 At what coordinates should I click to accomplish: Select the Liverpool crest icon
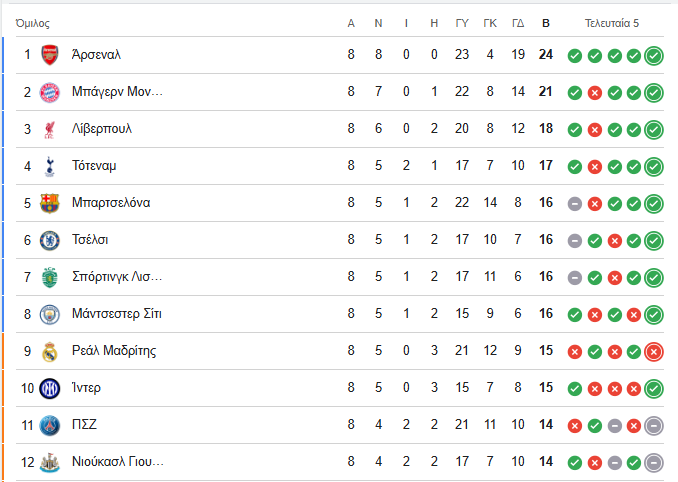50,129
